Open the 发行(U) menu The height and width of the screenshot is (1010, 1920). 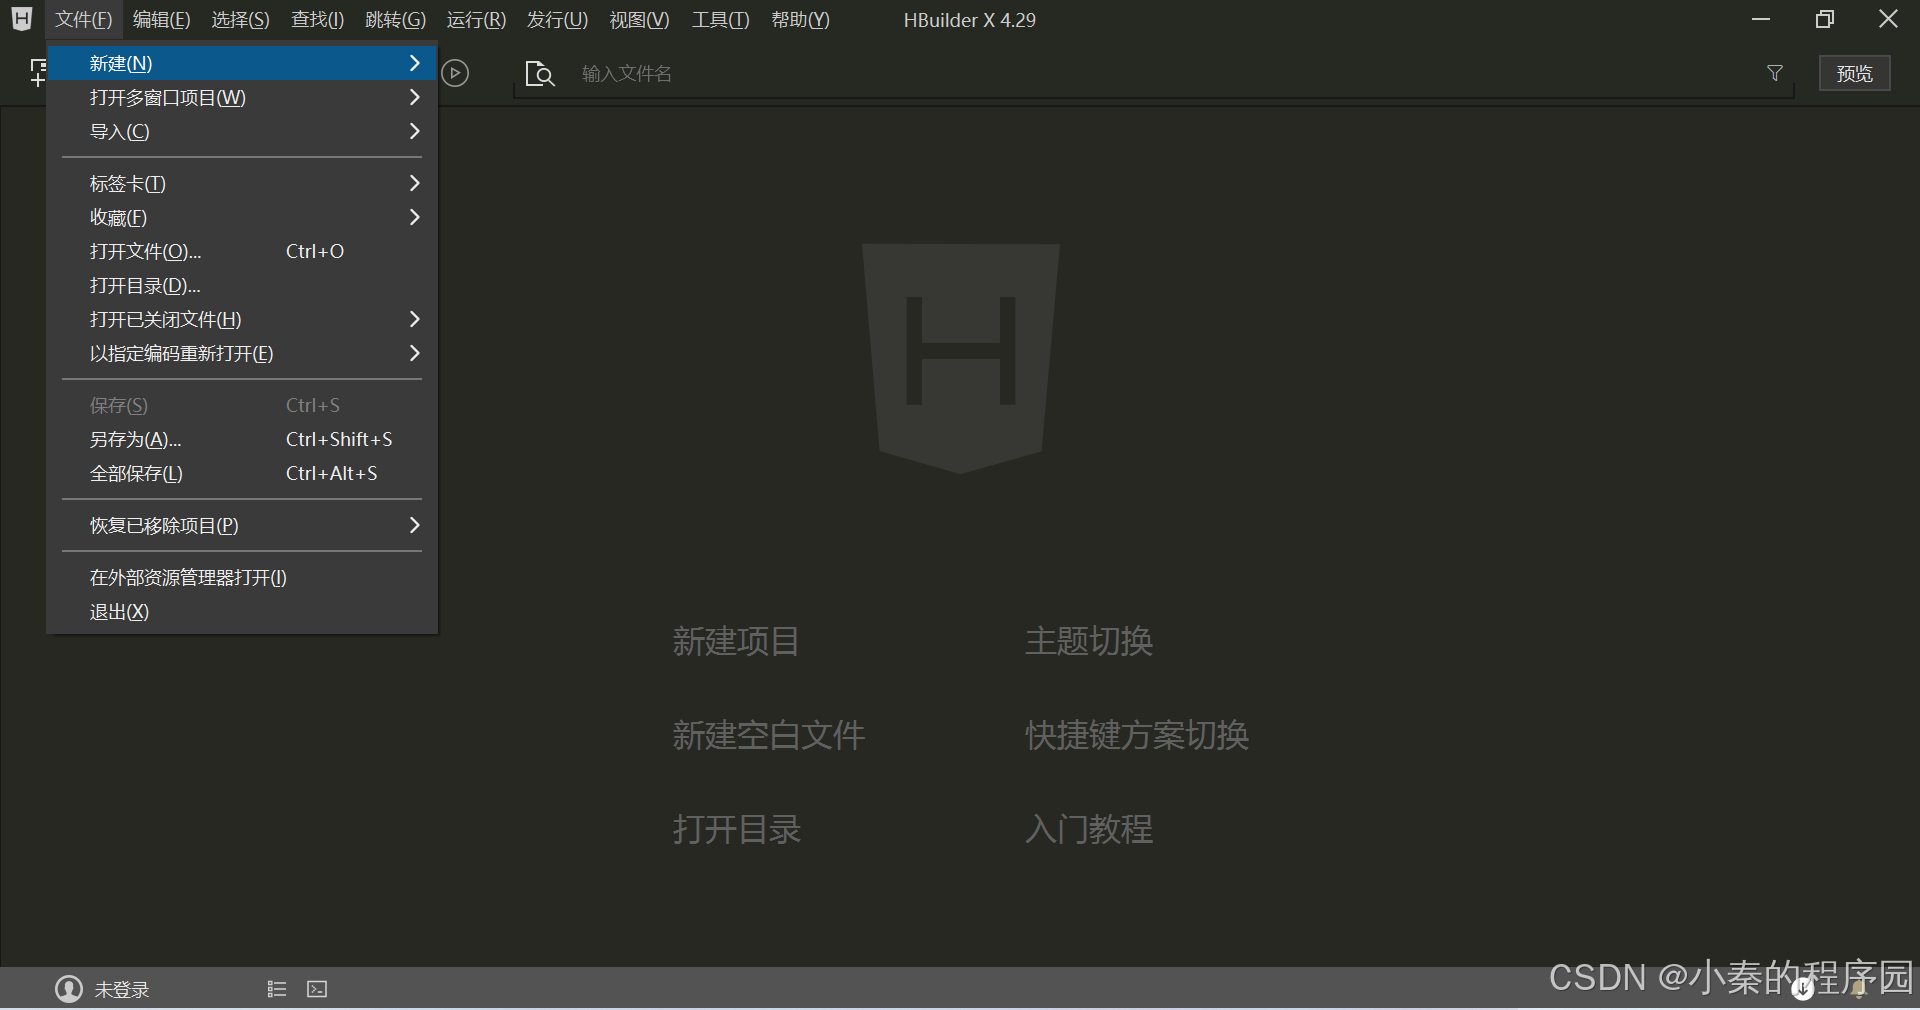(557, 20)
